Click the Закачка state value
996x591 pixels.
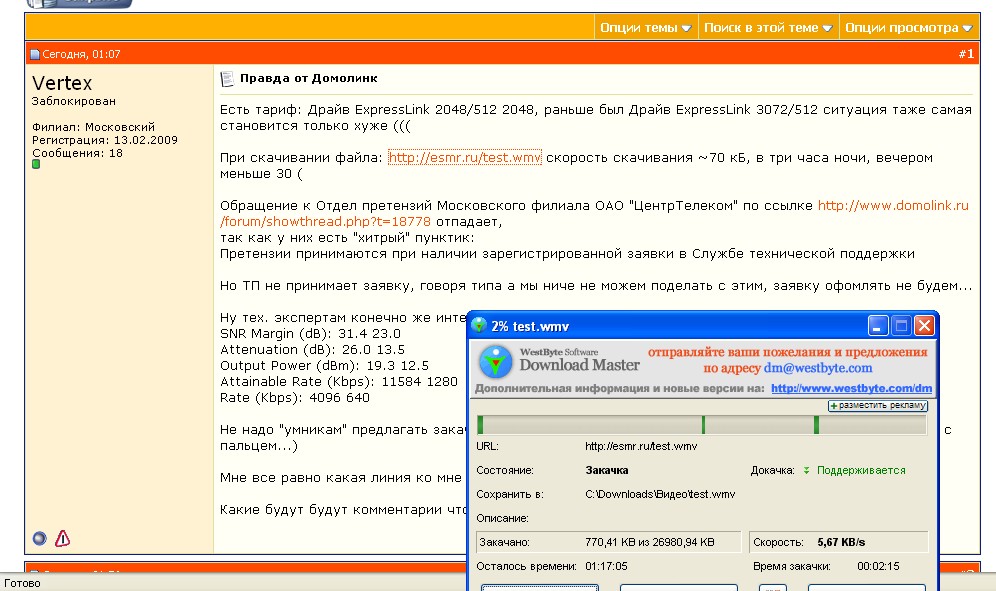[x=607, y=470]
